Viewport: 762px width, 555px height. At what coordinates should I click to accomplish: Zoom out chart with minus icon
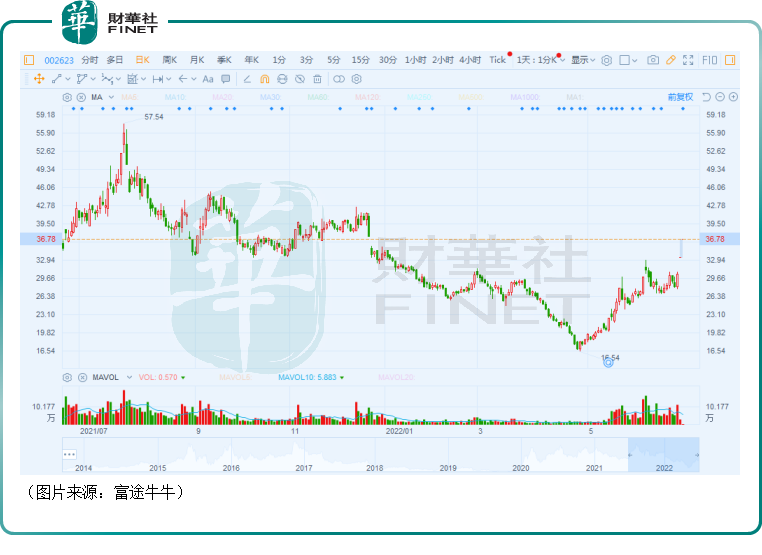click(720, 97)
